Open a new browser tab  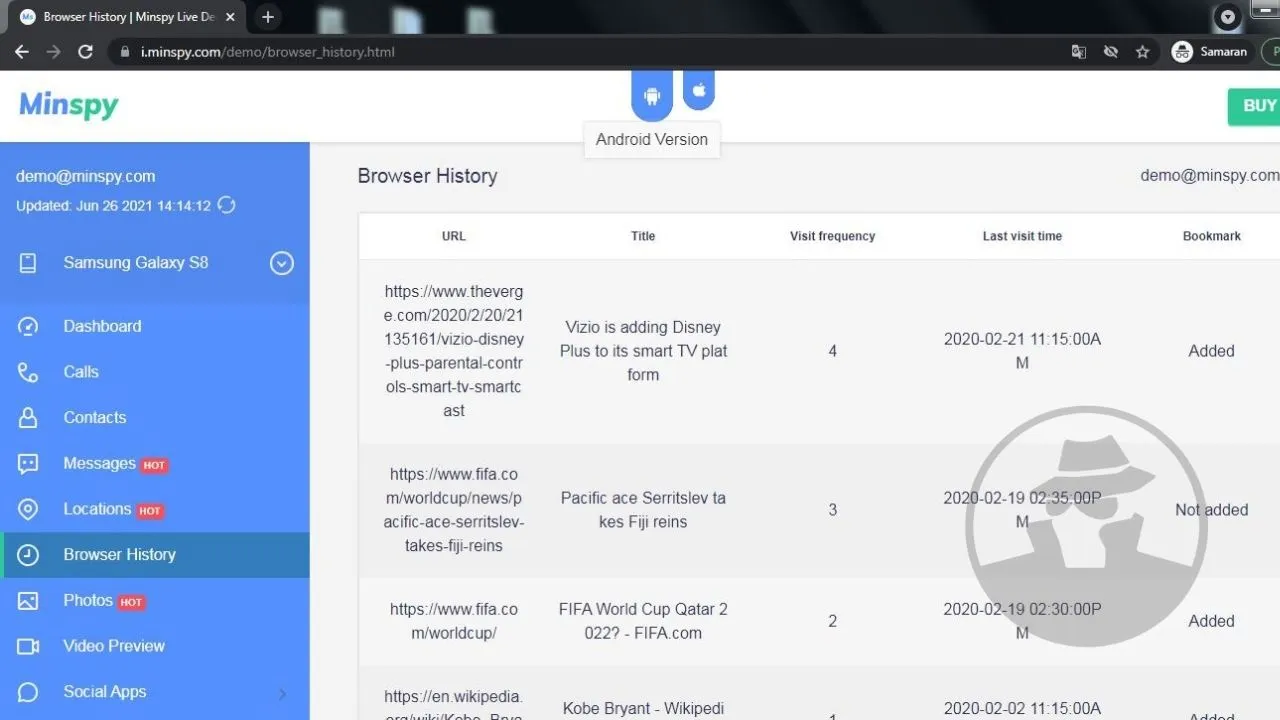[267, 17]
